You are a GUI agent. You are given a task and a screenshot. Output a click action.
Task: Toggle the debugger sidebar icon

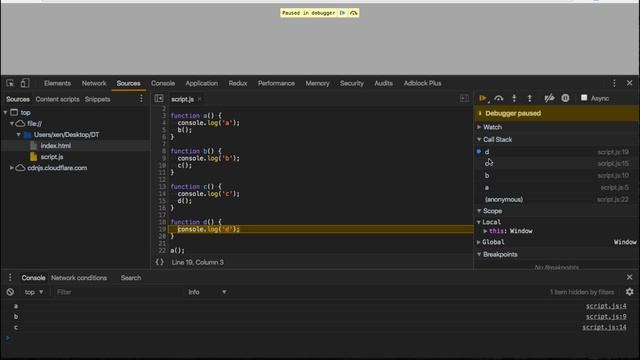[464, 98]
